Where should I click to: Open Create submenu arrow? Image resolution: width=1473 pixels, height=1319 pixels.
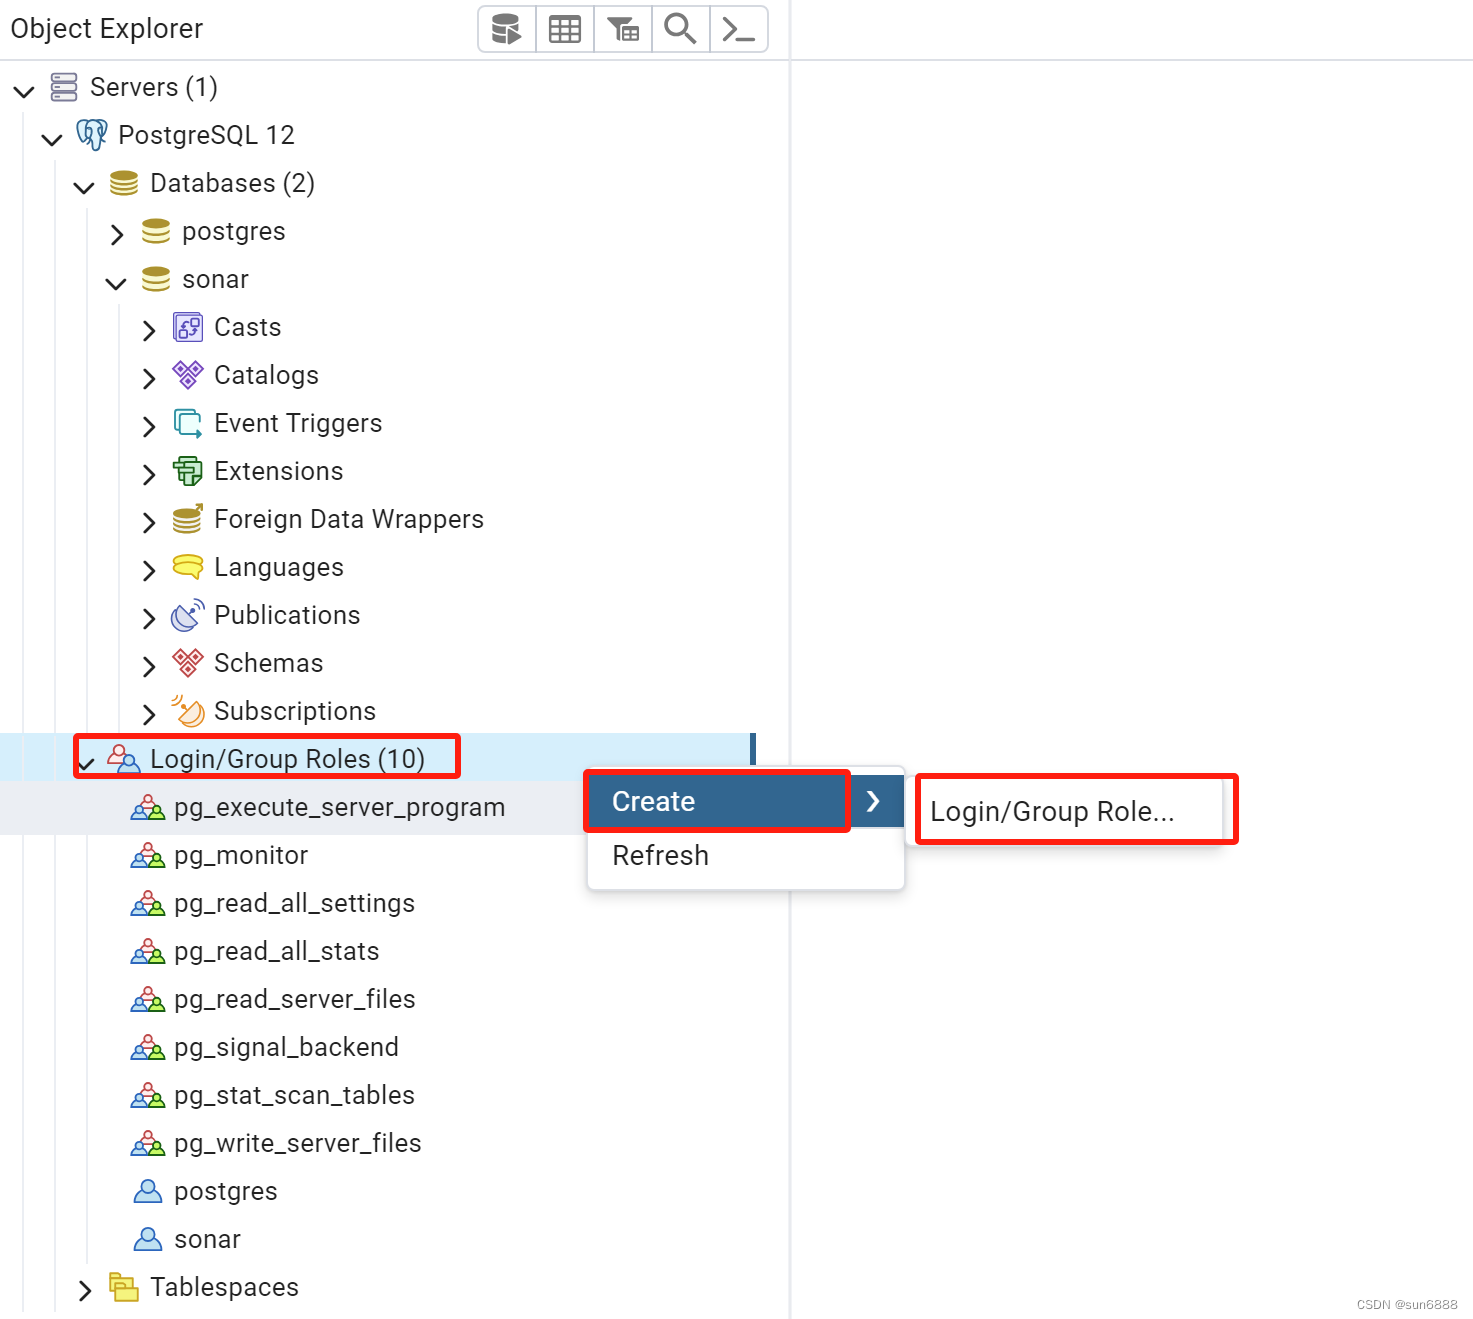tap(873, 801)
